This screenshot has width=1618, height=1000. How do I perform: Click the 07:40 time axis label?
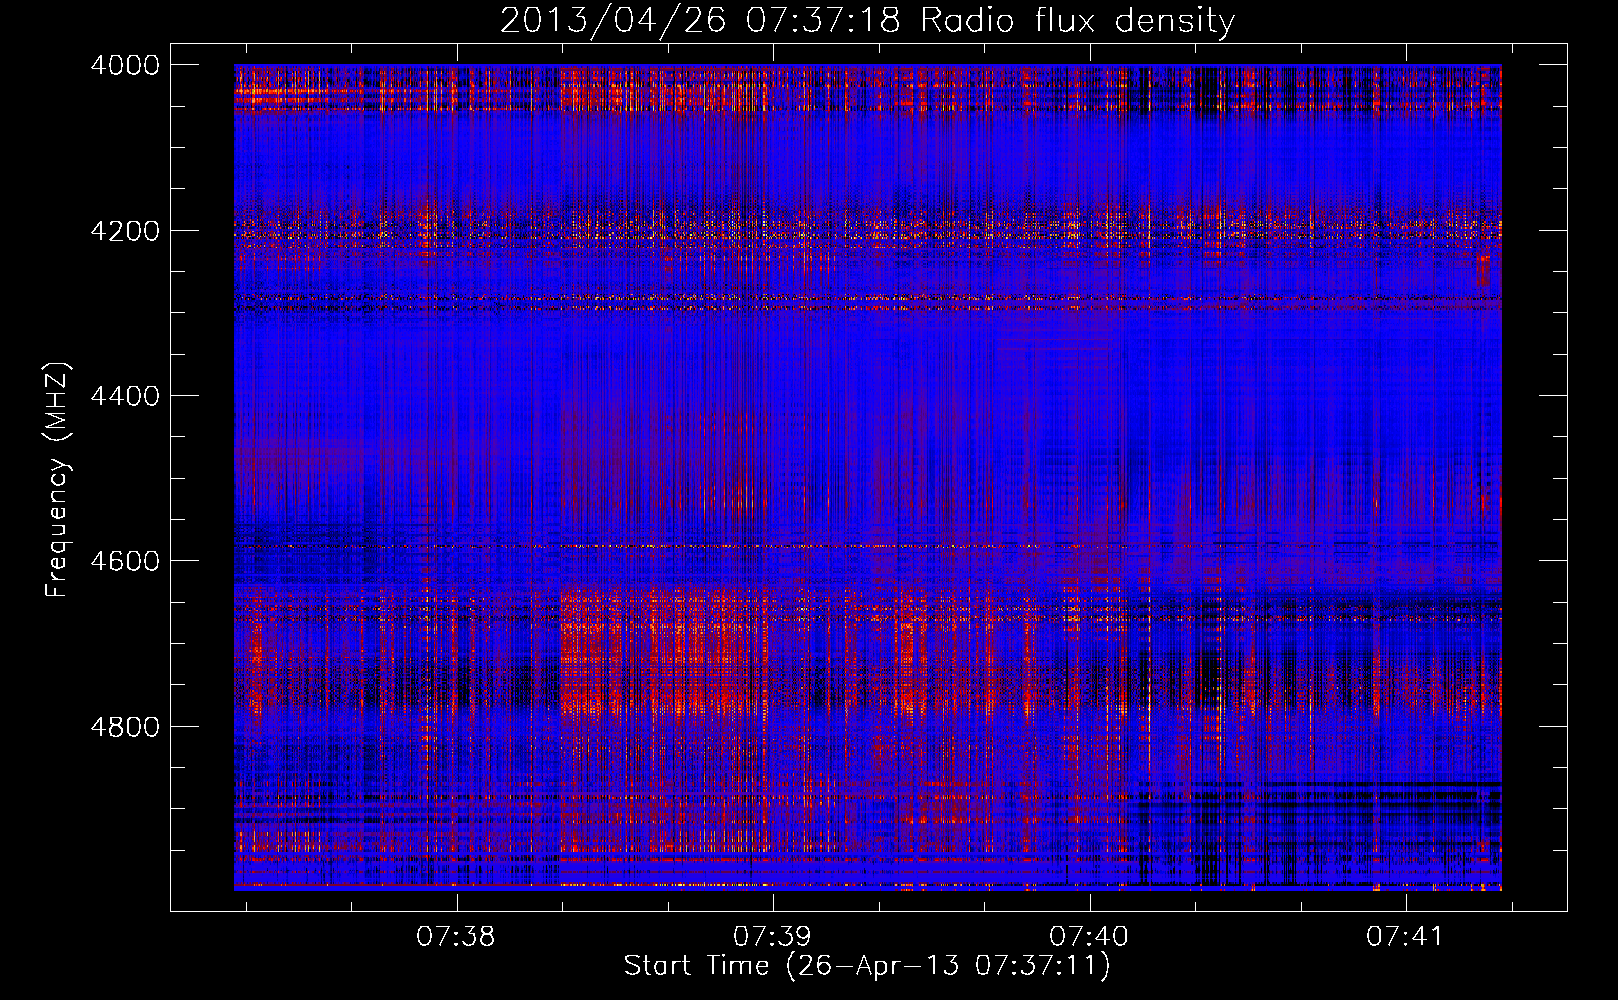tap(1089, 937)
